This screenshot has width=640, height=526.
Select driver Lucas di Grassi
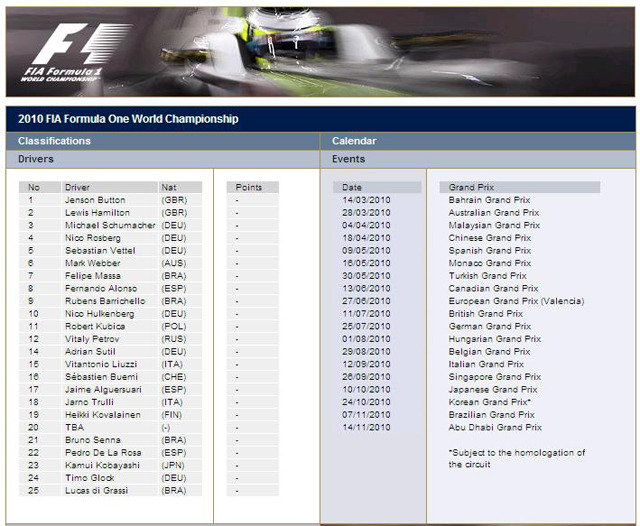(x=96, y=491)
